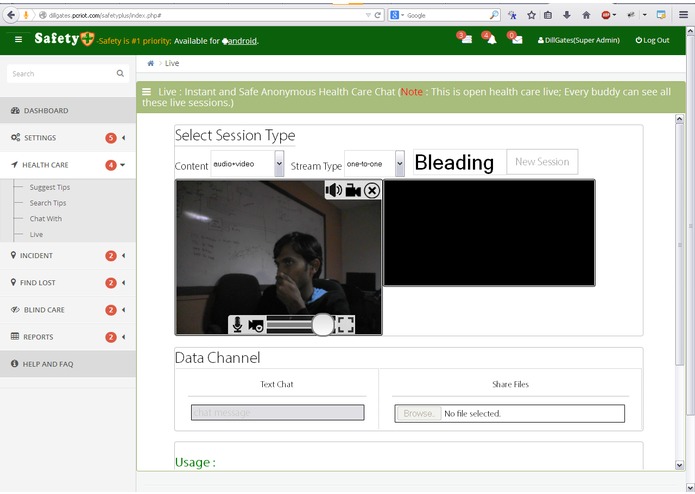Viewport: 695px width, 494px height.
Task: Toggle microphone icon at video bottom
Action: tap(238, 325)
